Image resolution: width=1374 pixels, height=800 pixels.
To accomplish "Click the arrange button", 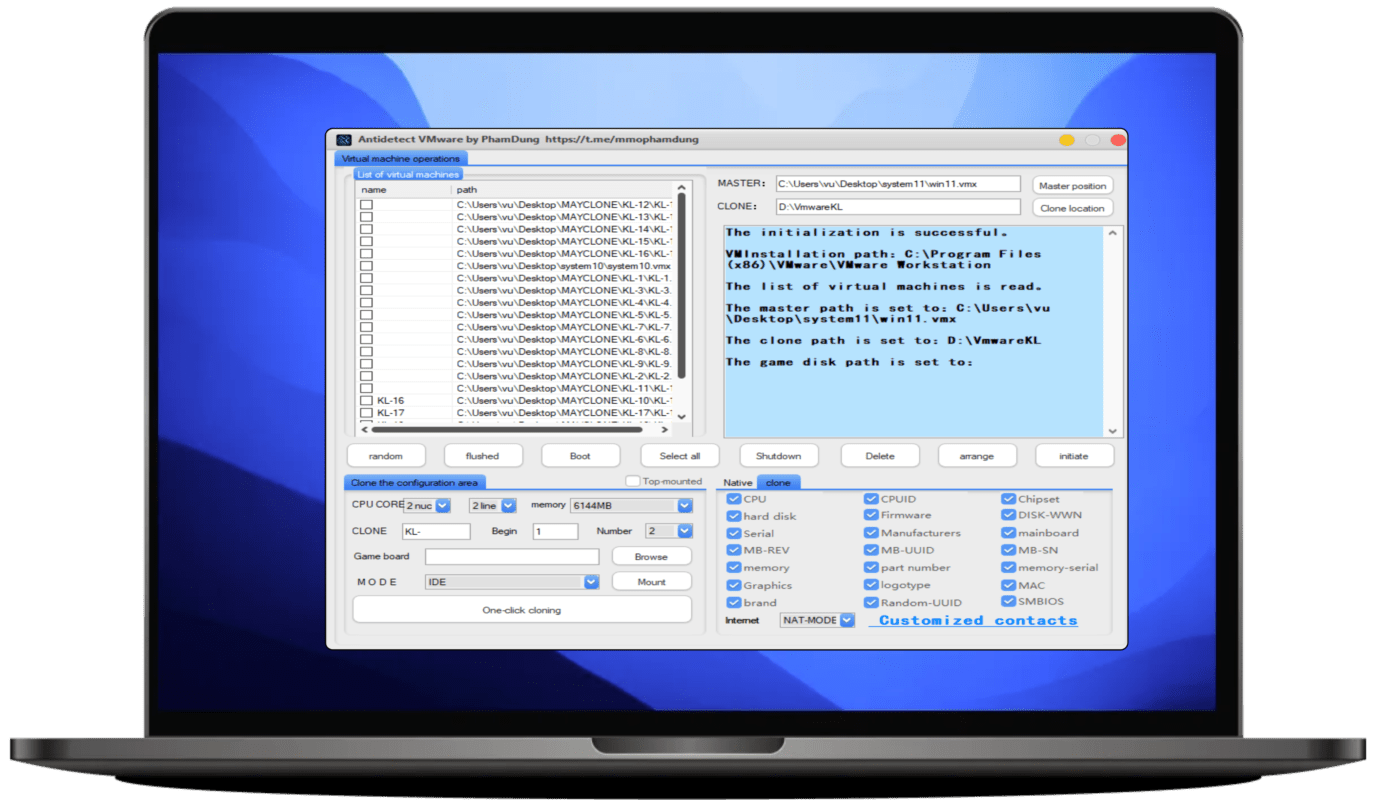I will (x=977, y=456).
